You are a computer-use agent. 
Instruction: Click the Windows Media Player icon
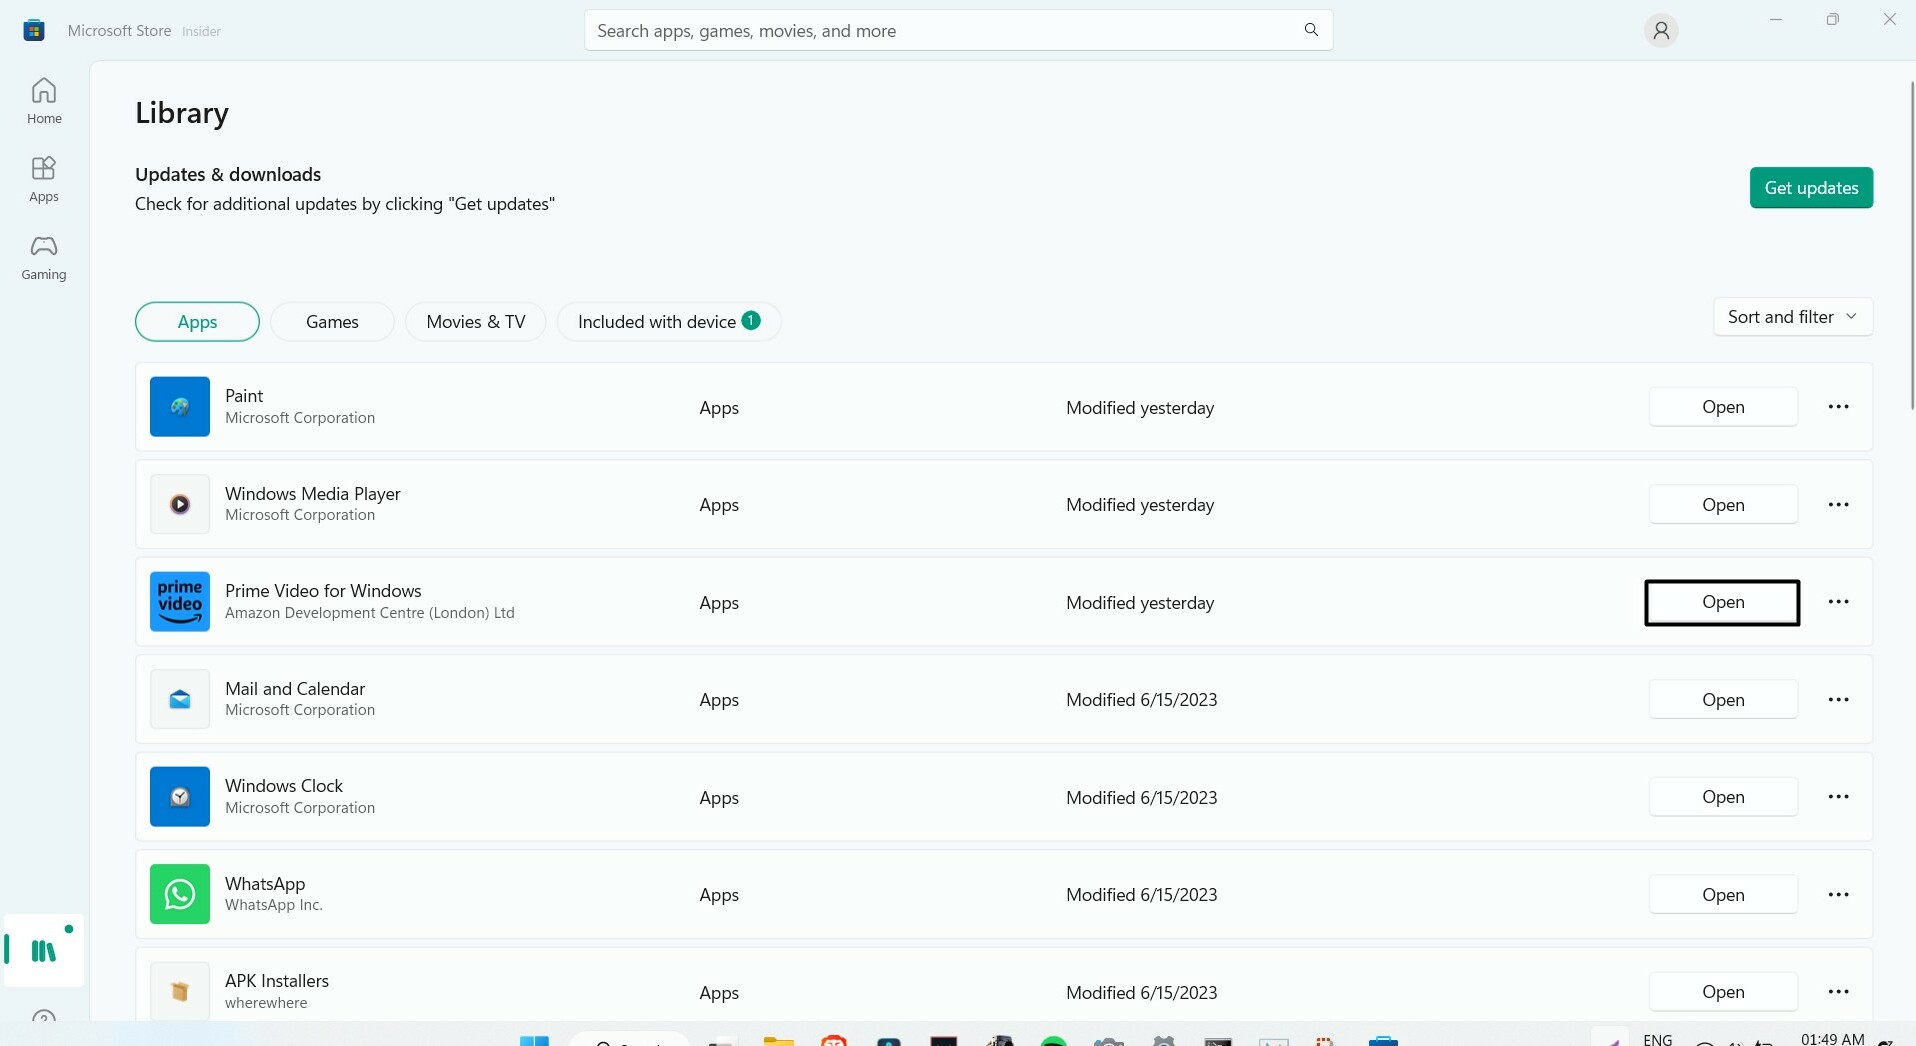tap(180, 504)
